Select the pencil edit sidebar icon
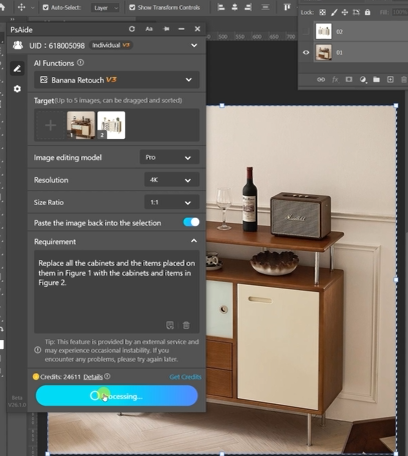The height and width of the screenshot is (456, 408). (17, 69)
